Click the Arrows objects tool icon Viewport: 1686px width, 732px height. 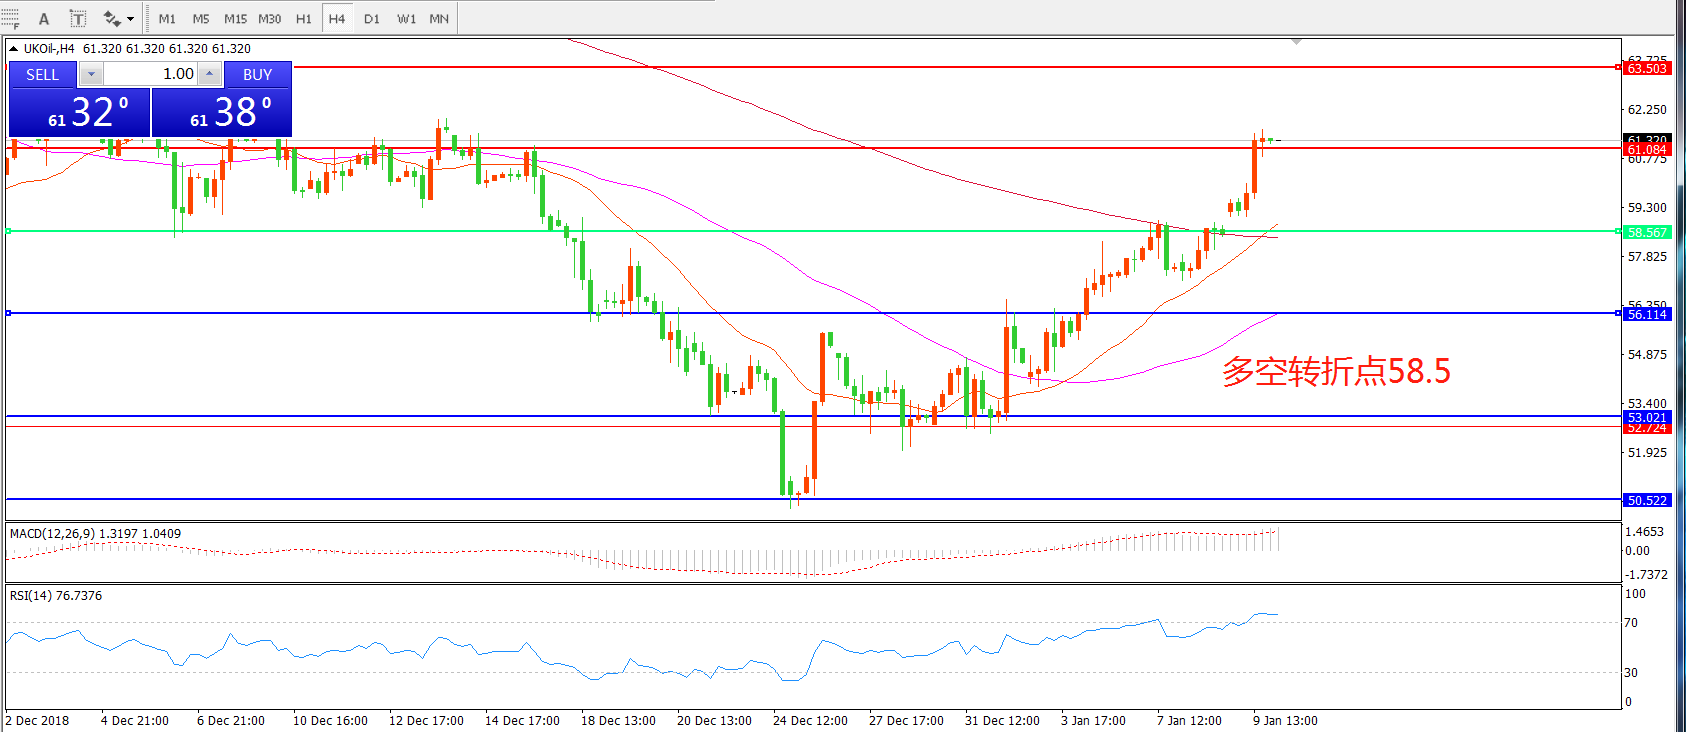(111, 19)
